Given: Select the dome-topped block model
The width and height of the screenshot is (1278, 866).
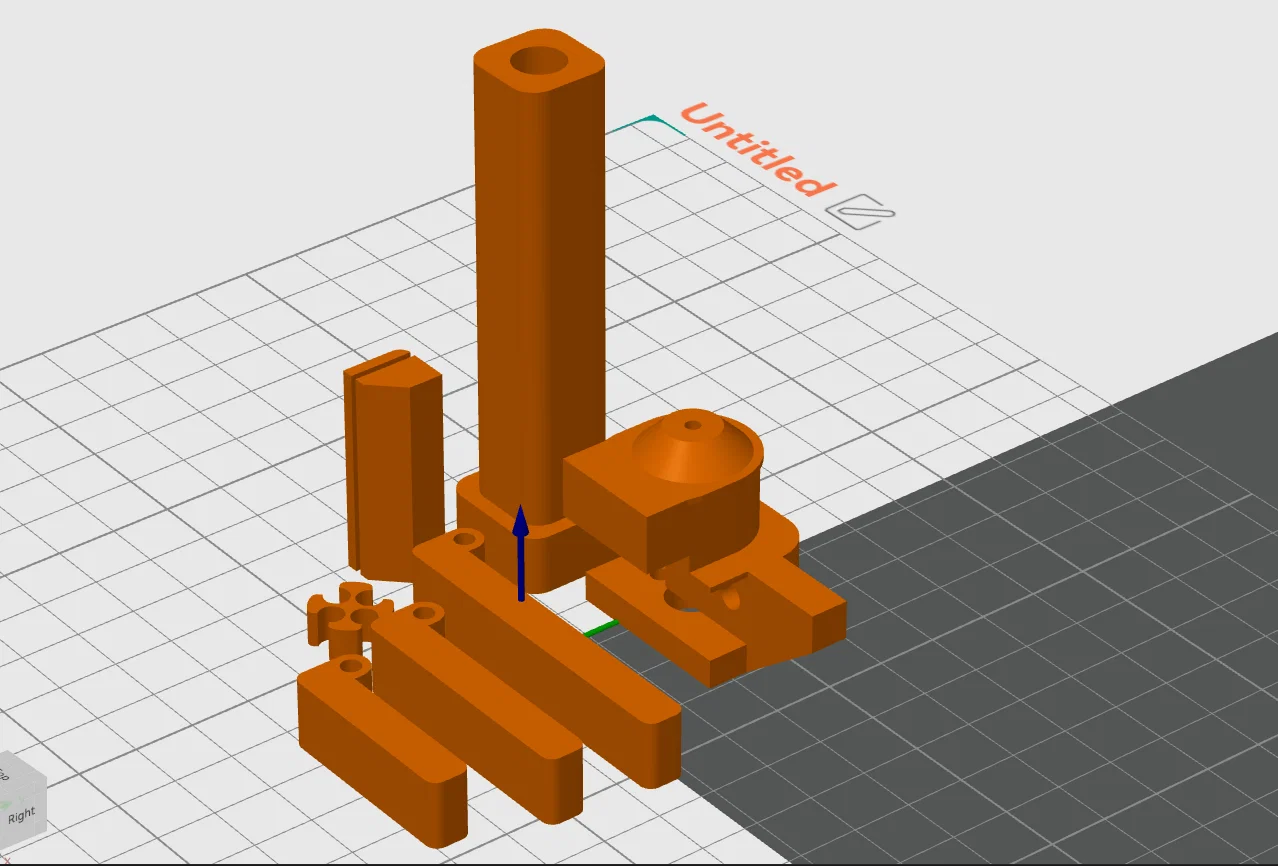Looking at the screenshot, I should [x=665, y=490].
